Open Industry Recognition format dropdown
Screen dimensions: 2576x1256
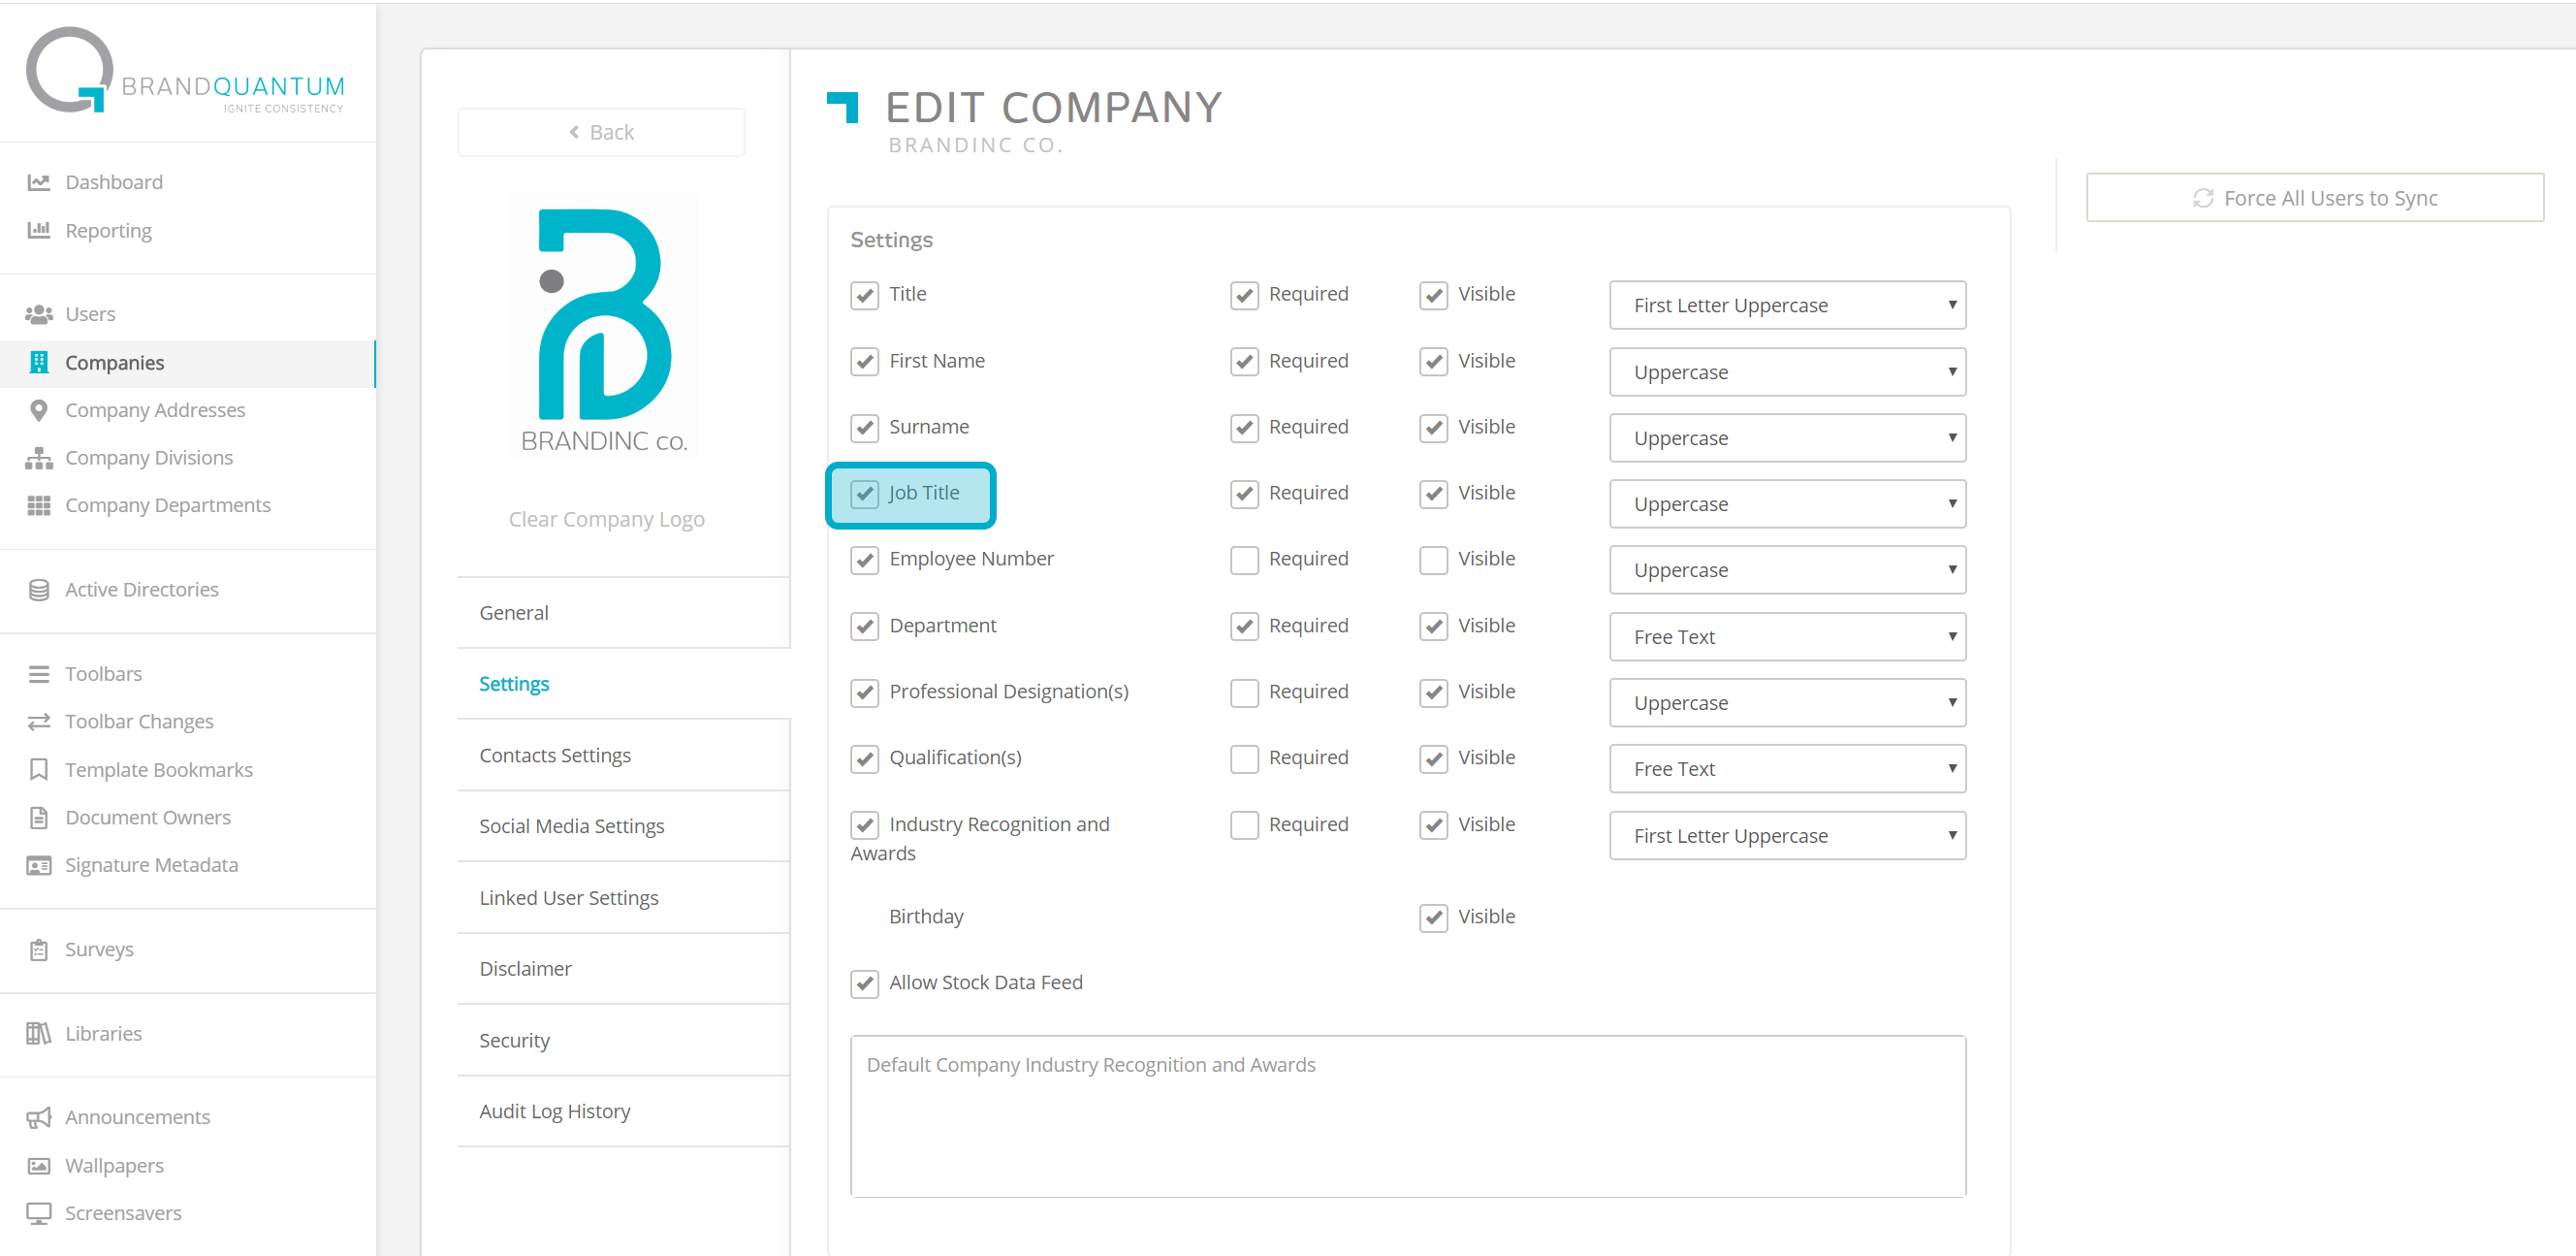[x=1786, y=835]
